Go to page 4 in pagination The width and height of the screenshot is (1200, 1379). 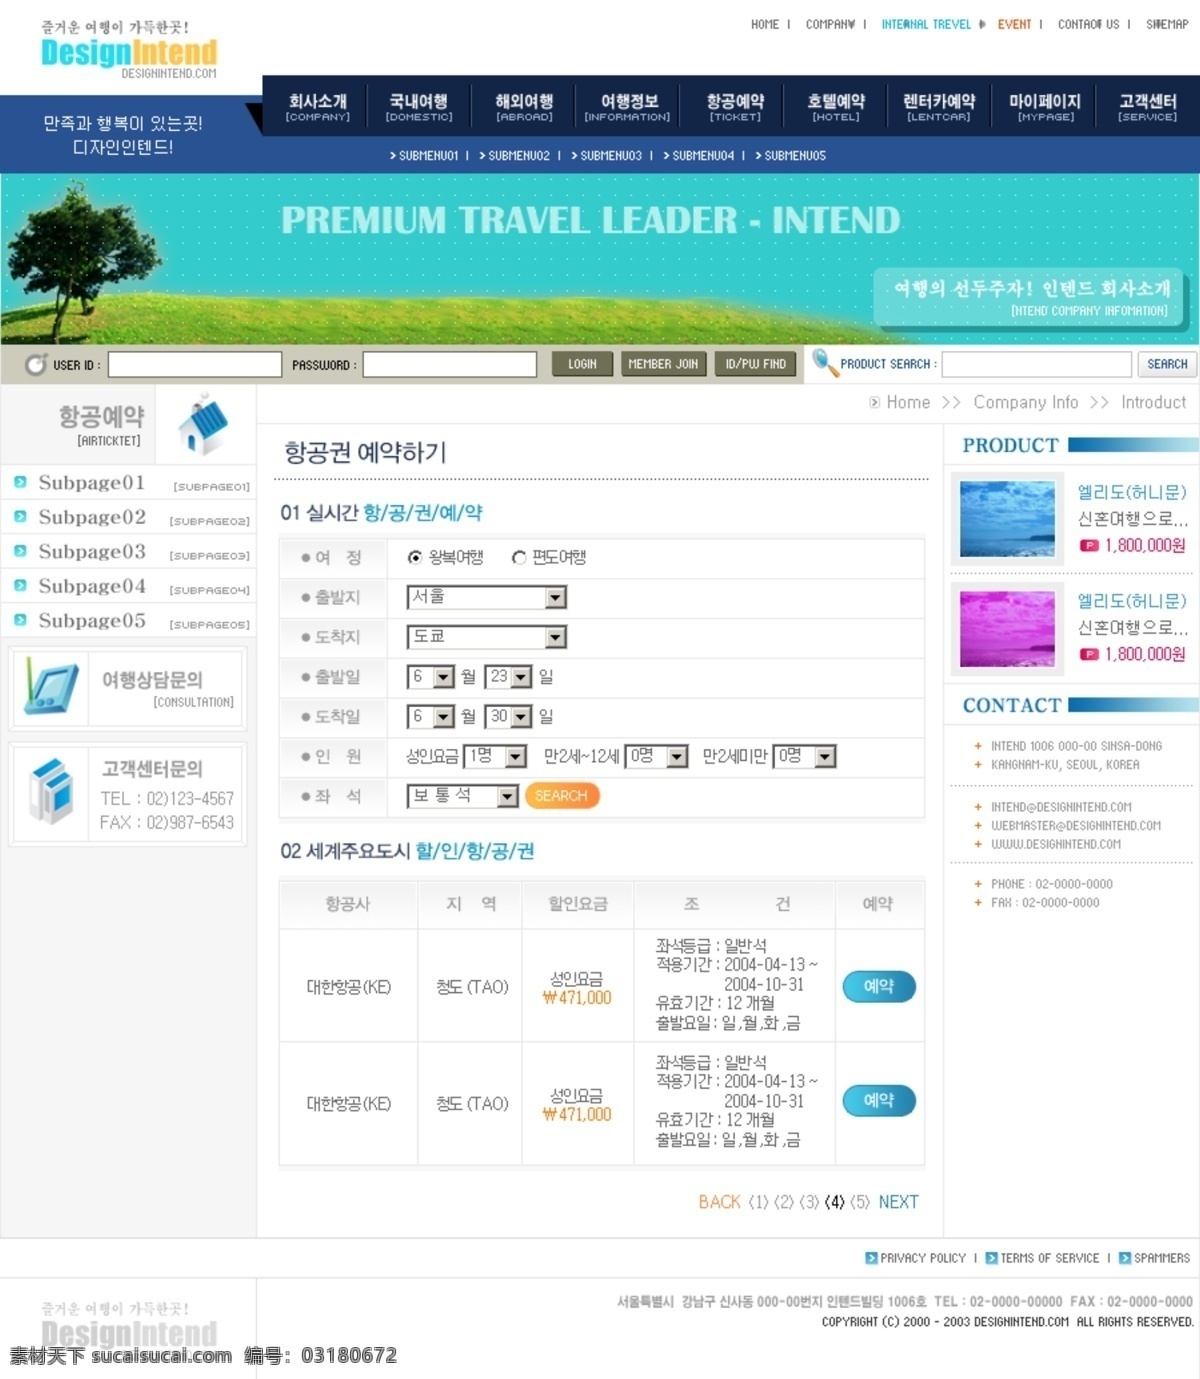click(835, 1202)
